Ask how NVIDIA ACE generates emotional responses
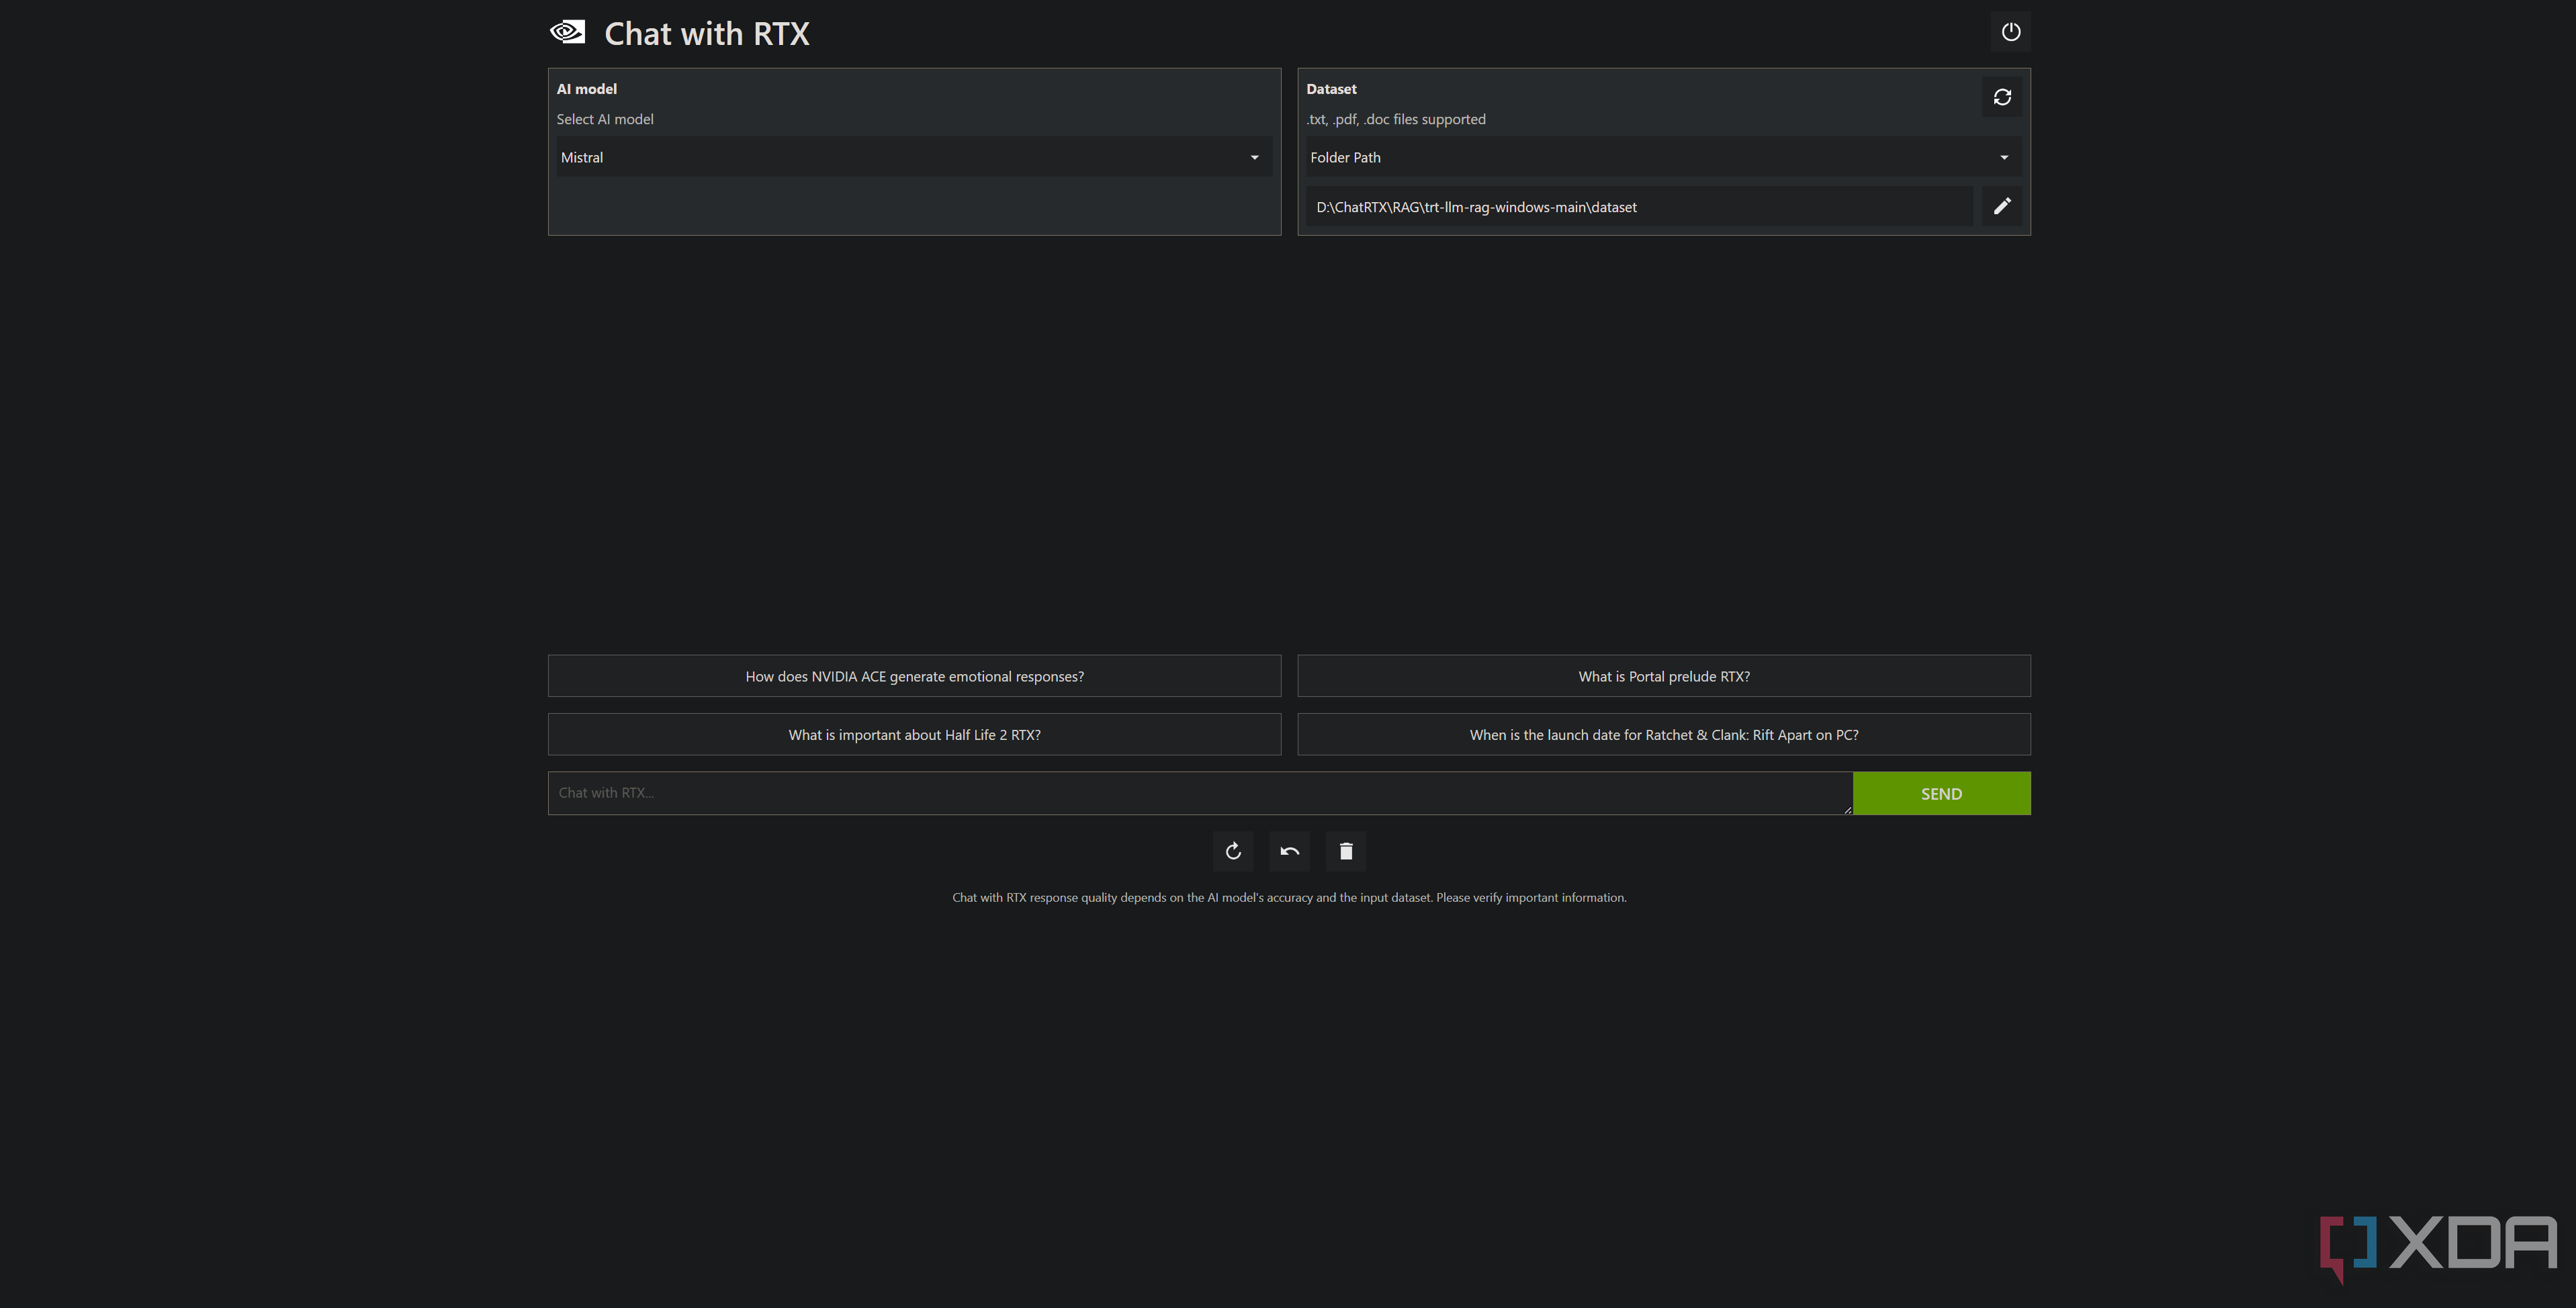This screenshot has width=2576, height=1308. (914, 676)
